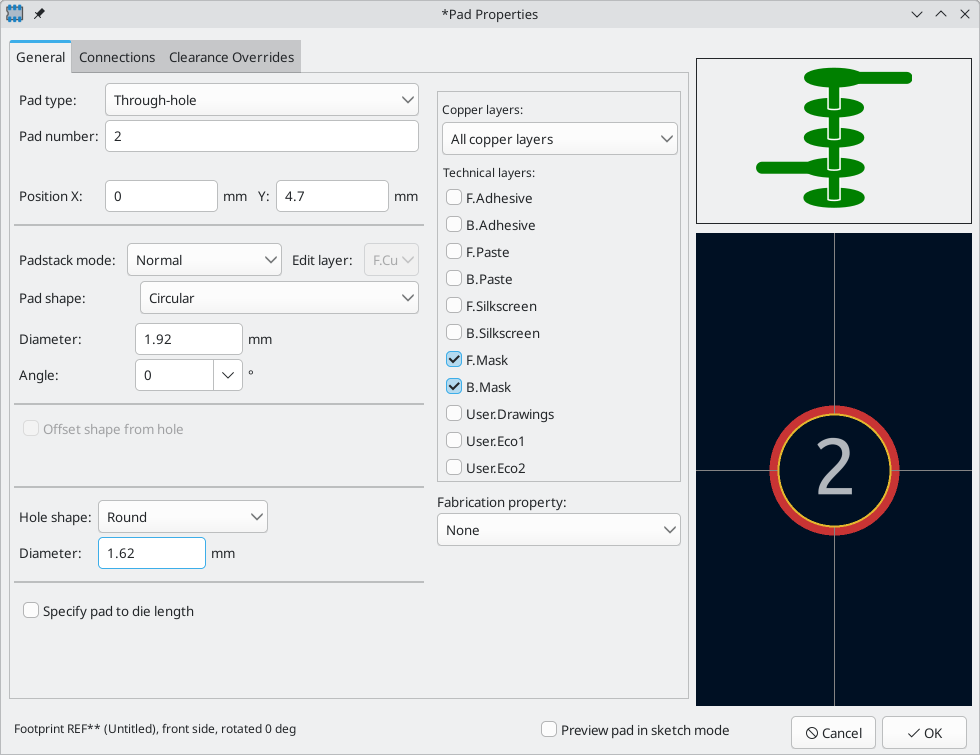
Task: Open the Copper layers dropdown
Action: (559, 139)
